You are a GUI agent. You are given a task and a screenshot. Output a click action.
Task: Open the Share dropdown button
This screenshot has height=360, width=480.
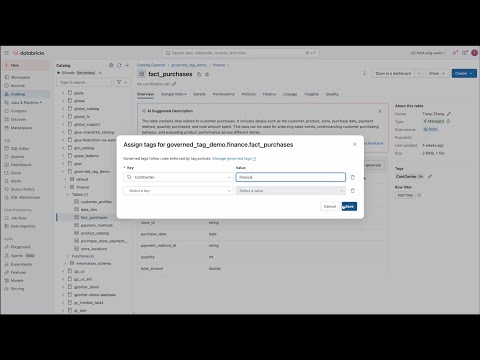[437, 73]
